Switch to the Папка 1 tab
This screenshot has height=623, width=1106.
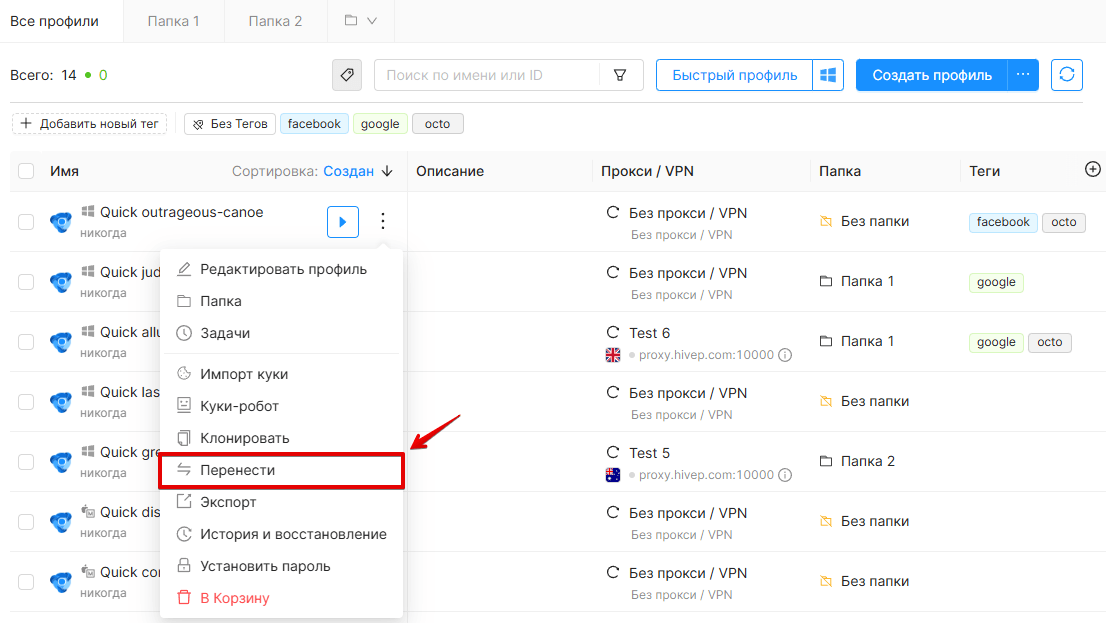click(x=174, y=21)
